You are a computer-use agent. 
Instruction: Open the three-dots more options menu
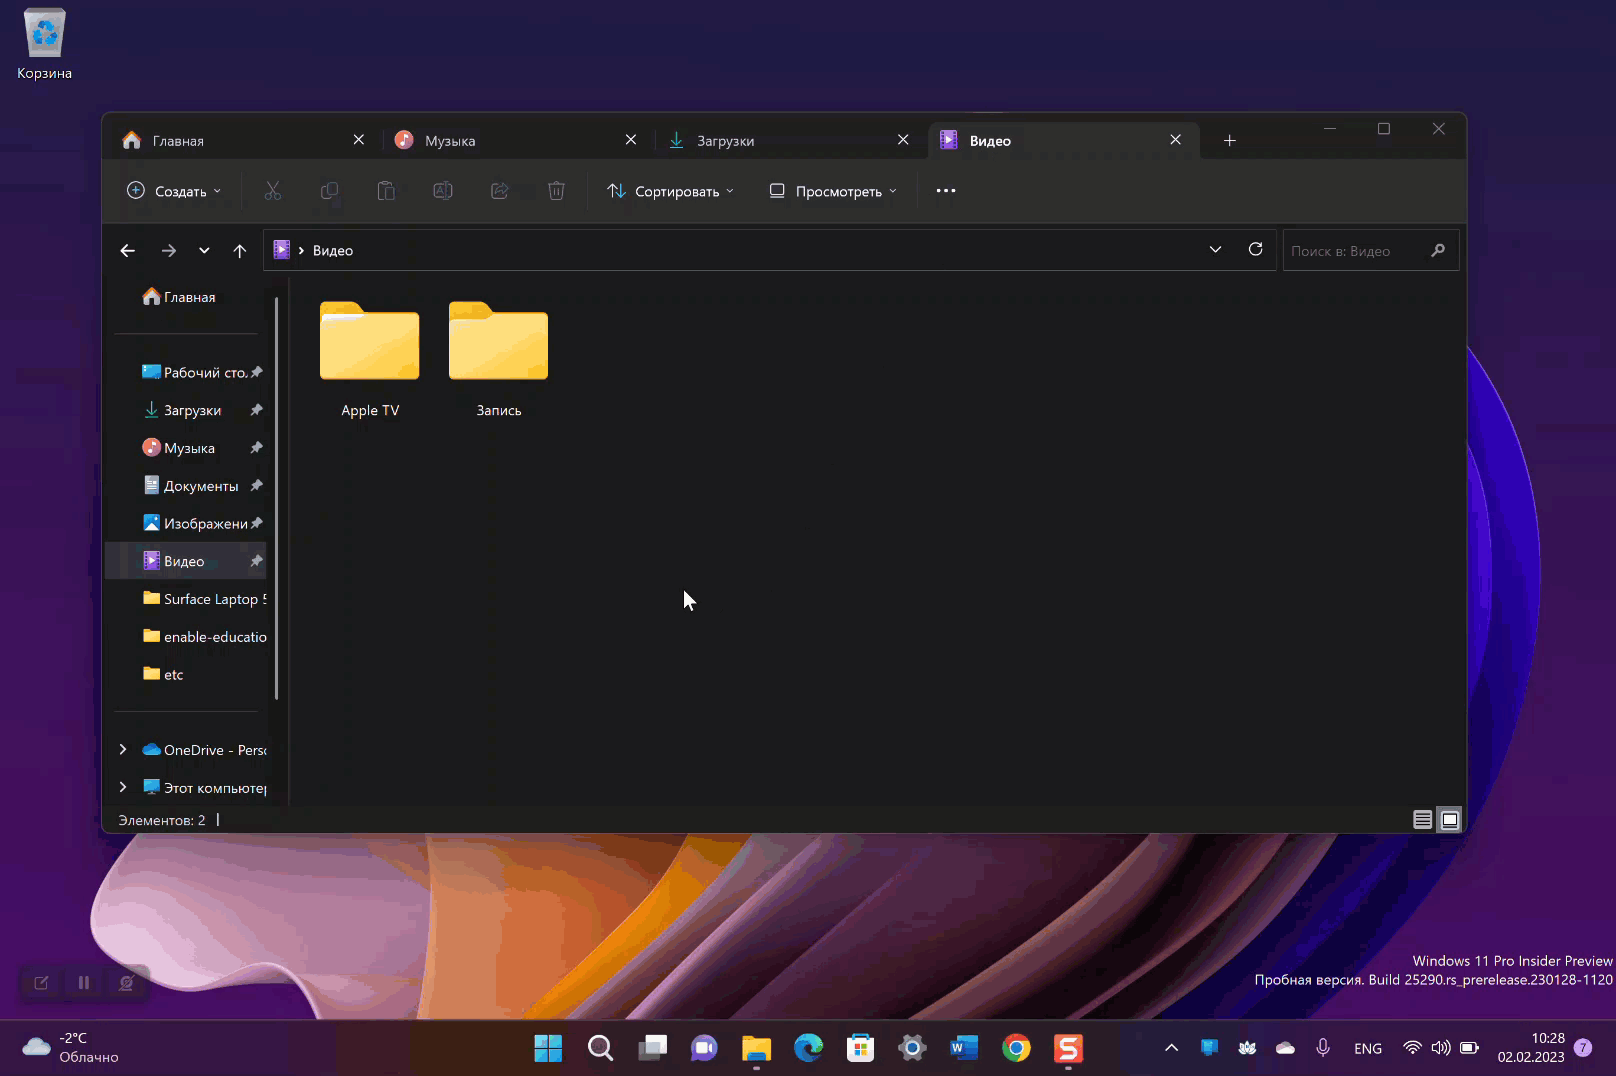[x=946, y=191]
